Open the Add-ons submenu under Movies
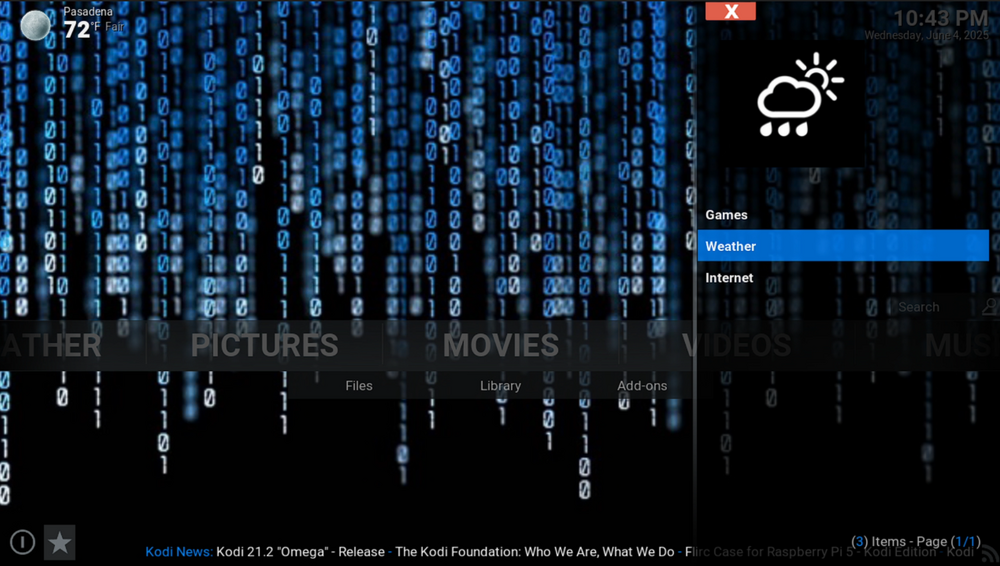 pos(642,385)
